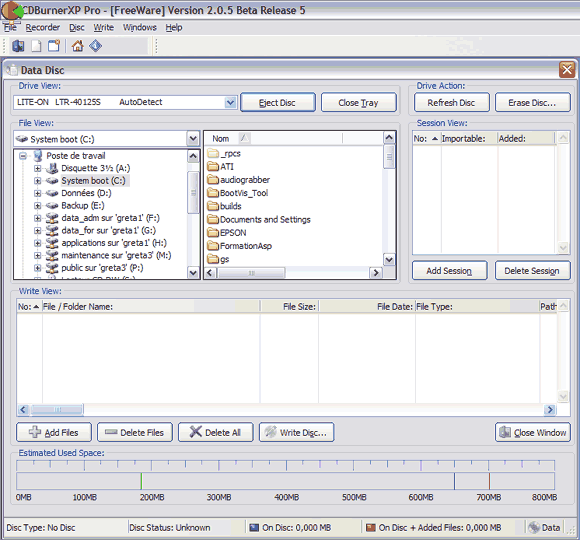The height and width of the screenshot is (540, 580).
Task: Click the Delete All button
Action: [x=216, y=432]
